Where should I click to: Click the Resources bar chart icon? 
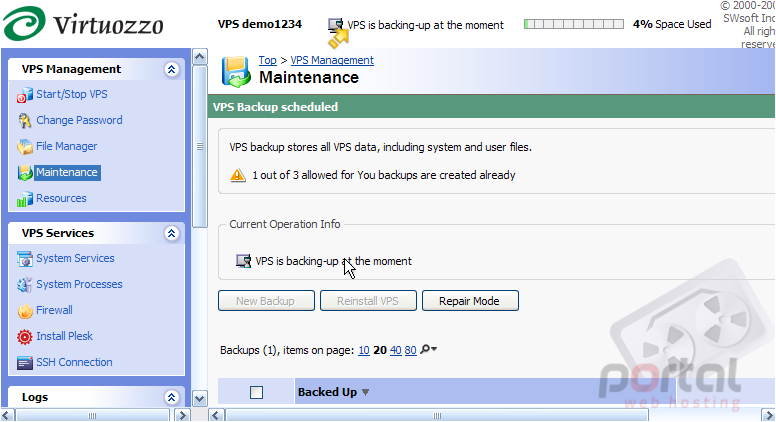coord(25,199)
